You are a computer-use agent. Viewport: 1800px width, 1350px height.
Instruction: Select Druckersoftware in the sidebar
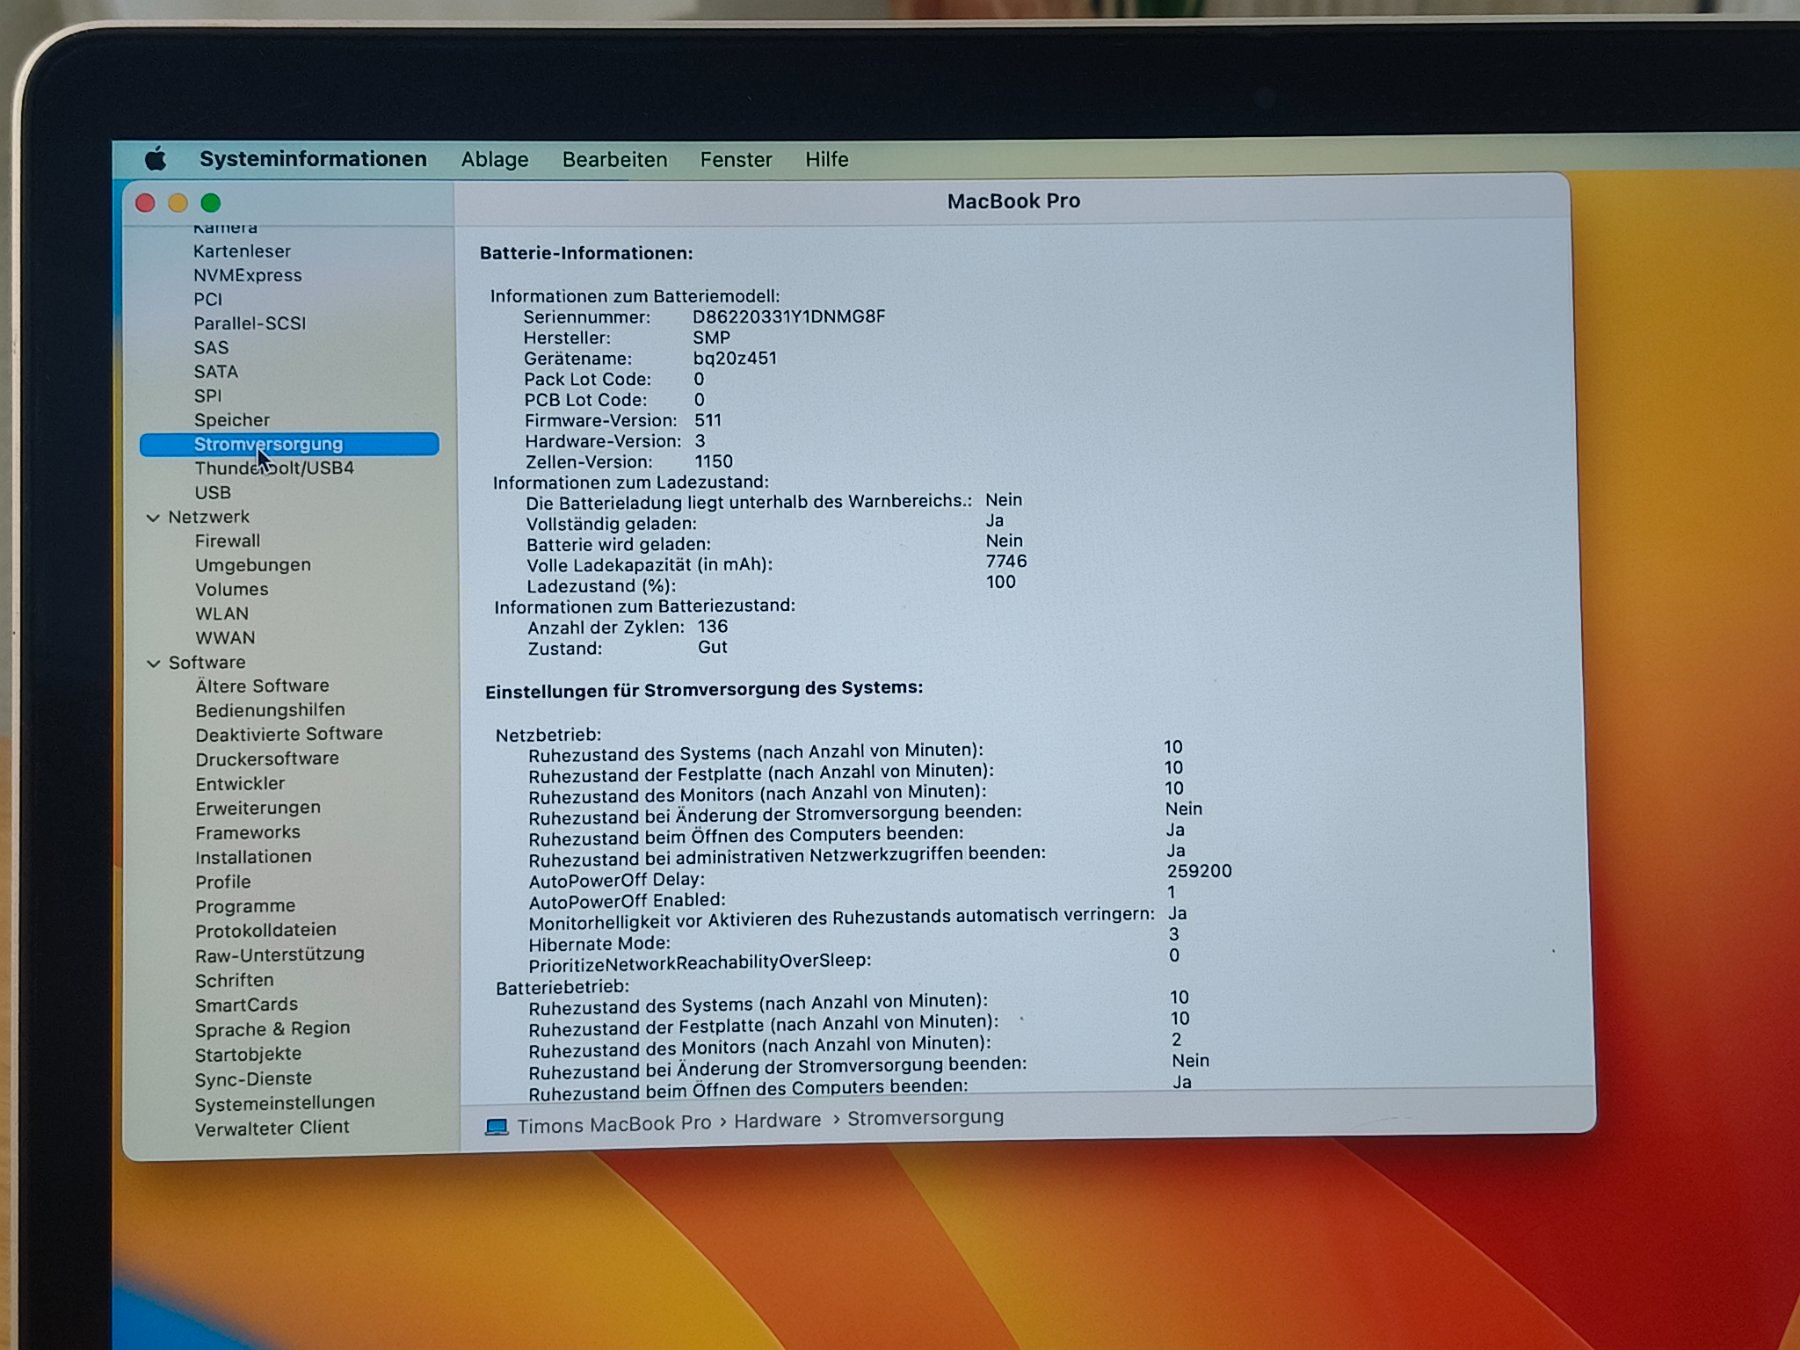click(x=267, y=759)
